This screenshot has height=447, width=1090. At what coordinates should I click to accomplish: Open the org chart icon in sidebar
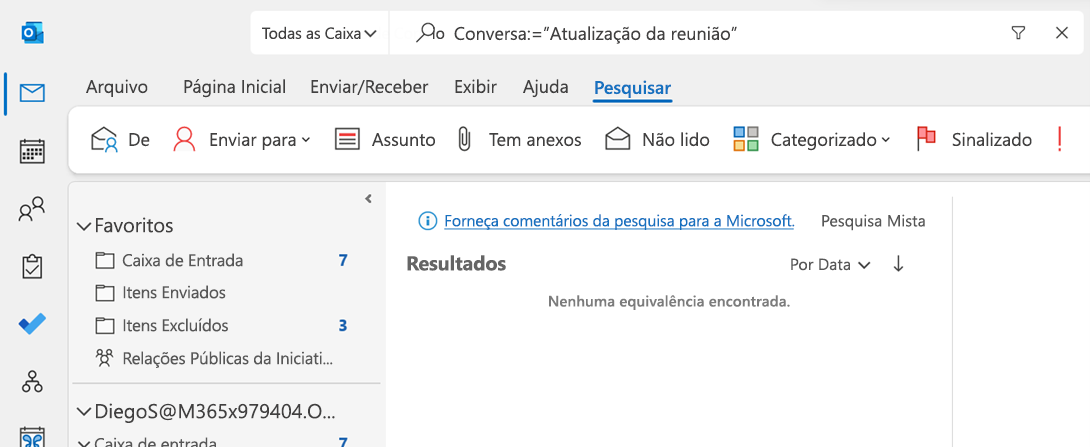click(32, 380)
